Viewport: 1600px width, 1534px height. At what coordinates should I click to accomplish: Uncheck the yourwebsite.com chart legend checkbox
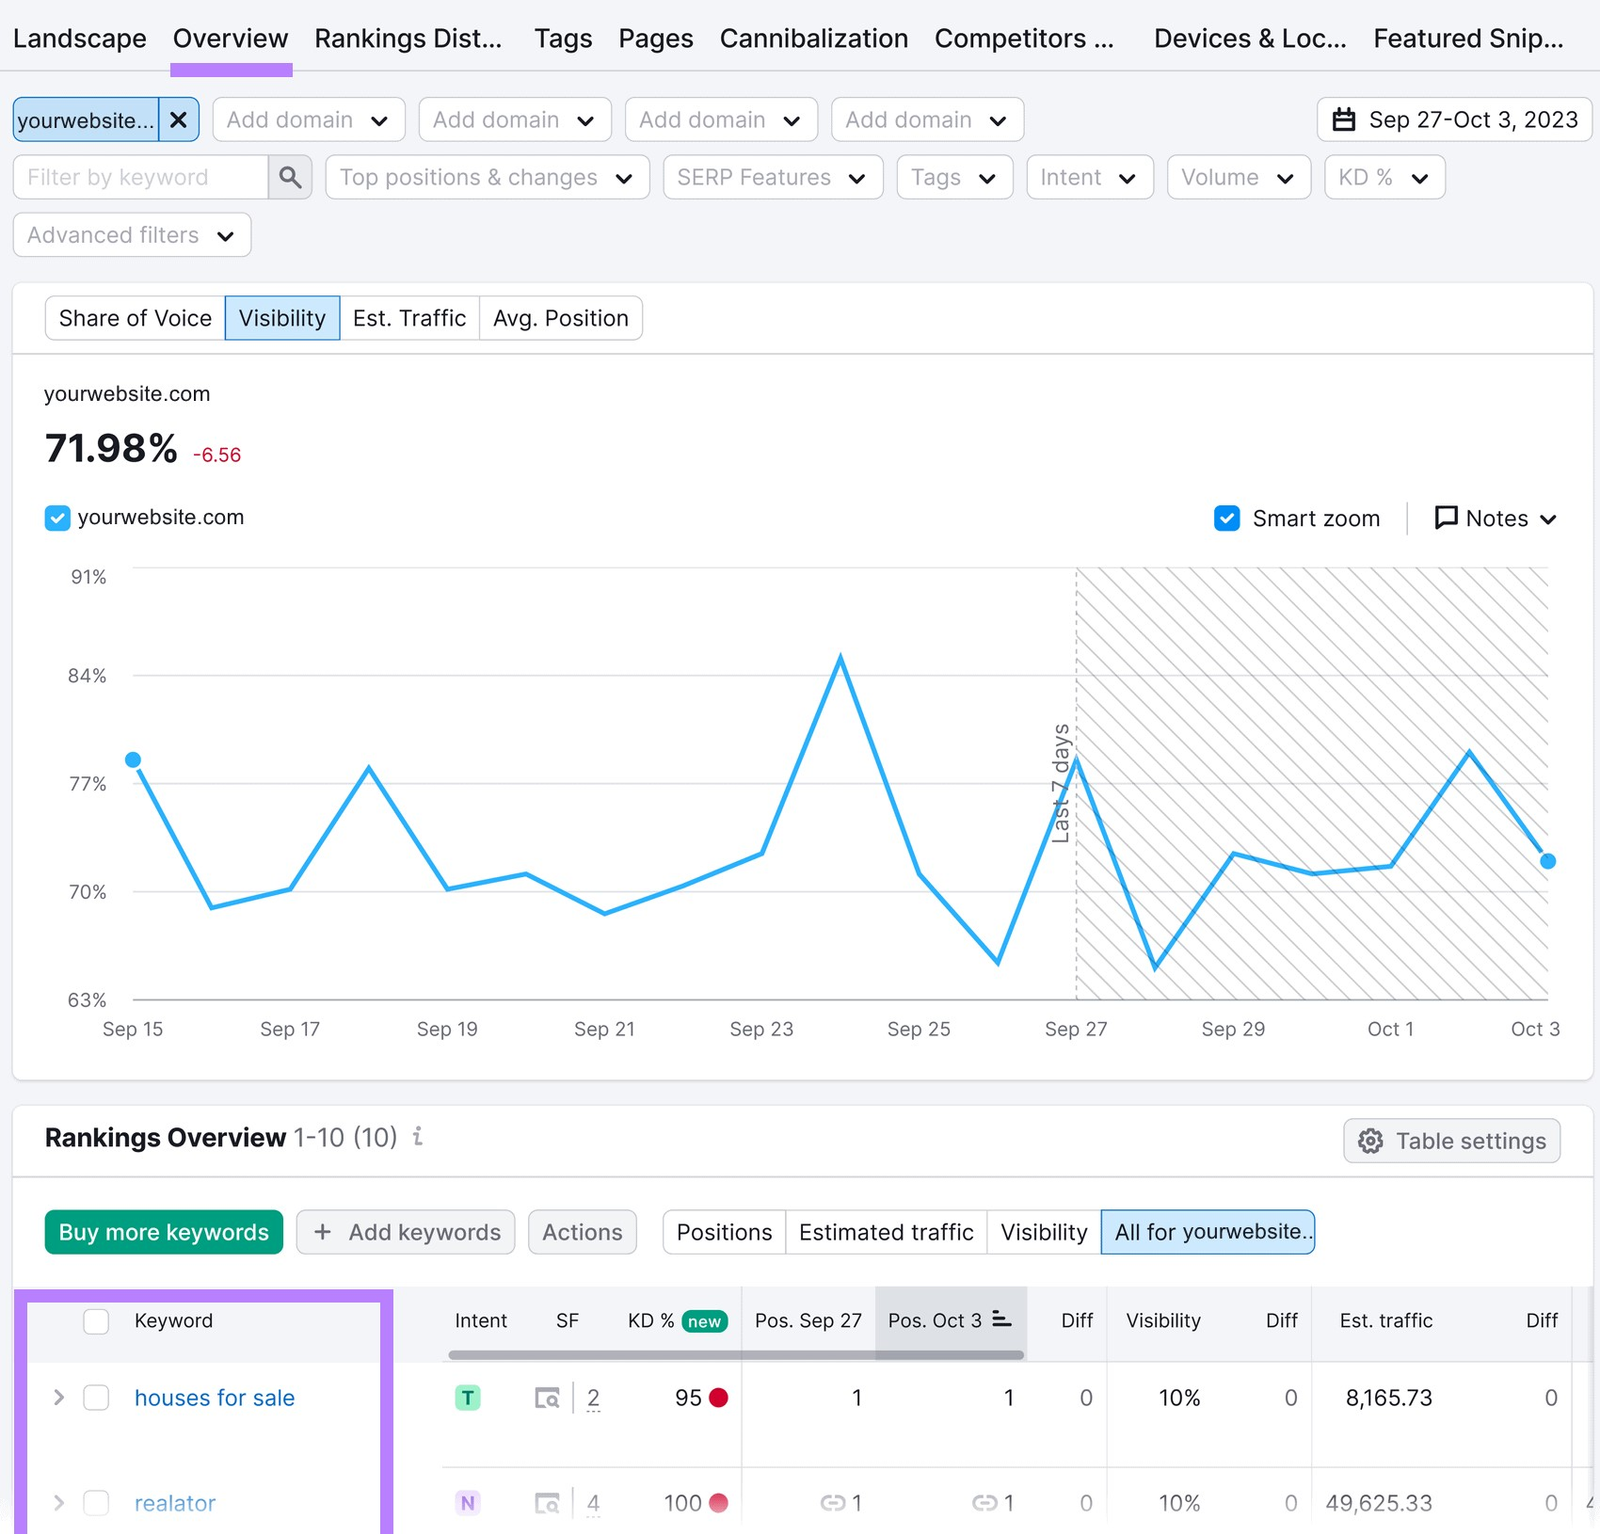(57, 517)
